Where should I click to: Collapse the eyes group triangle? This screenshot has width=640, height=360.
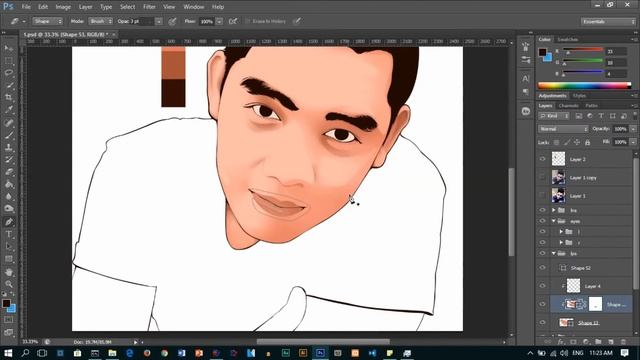[553, 221]
